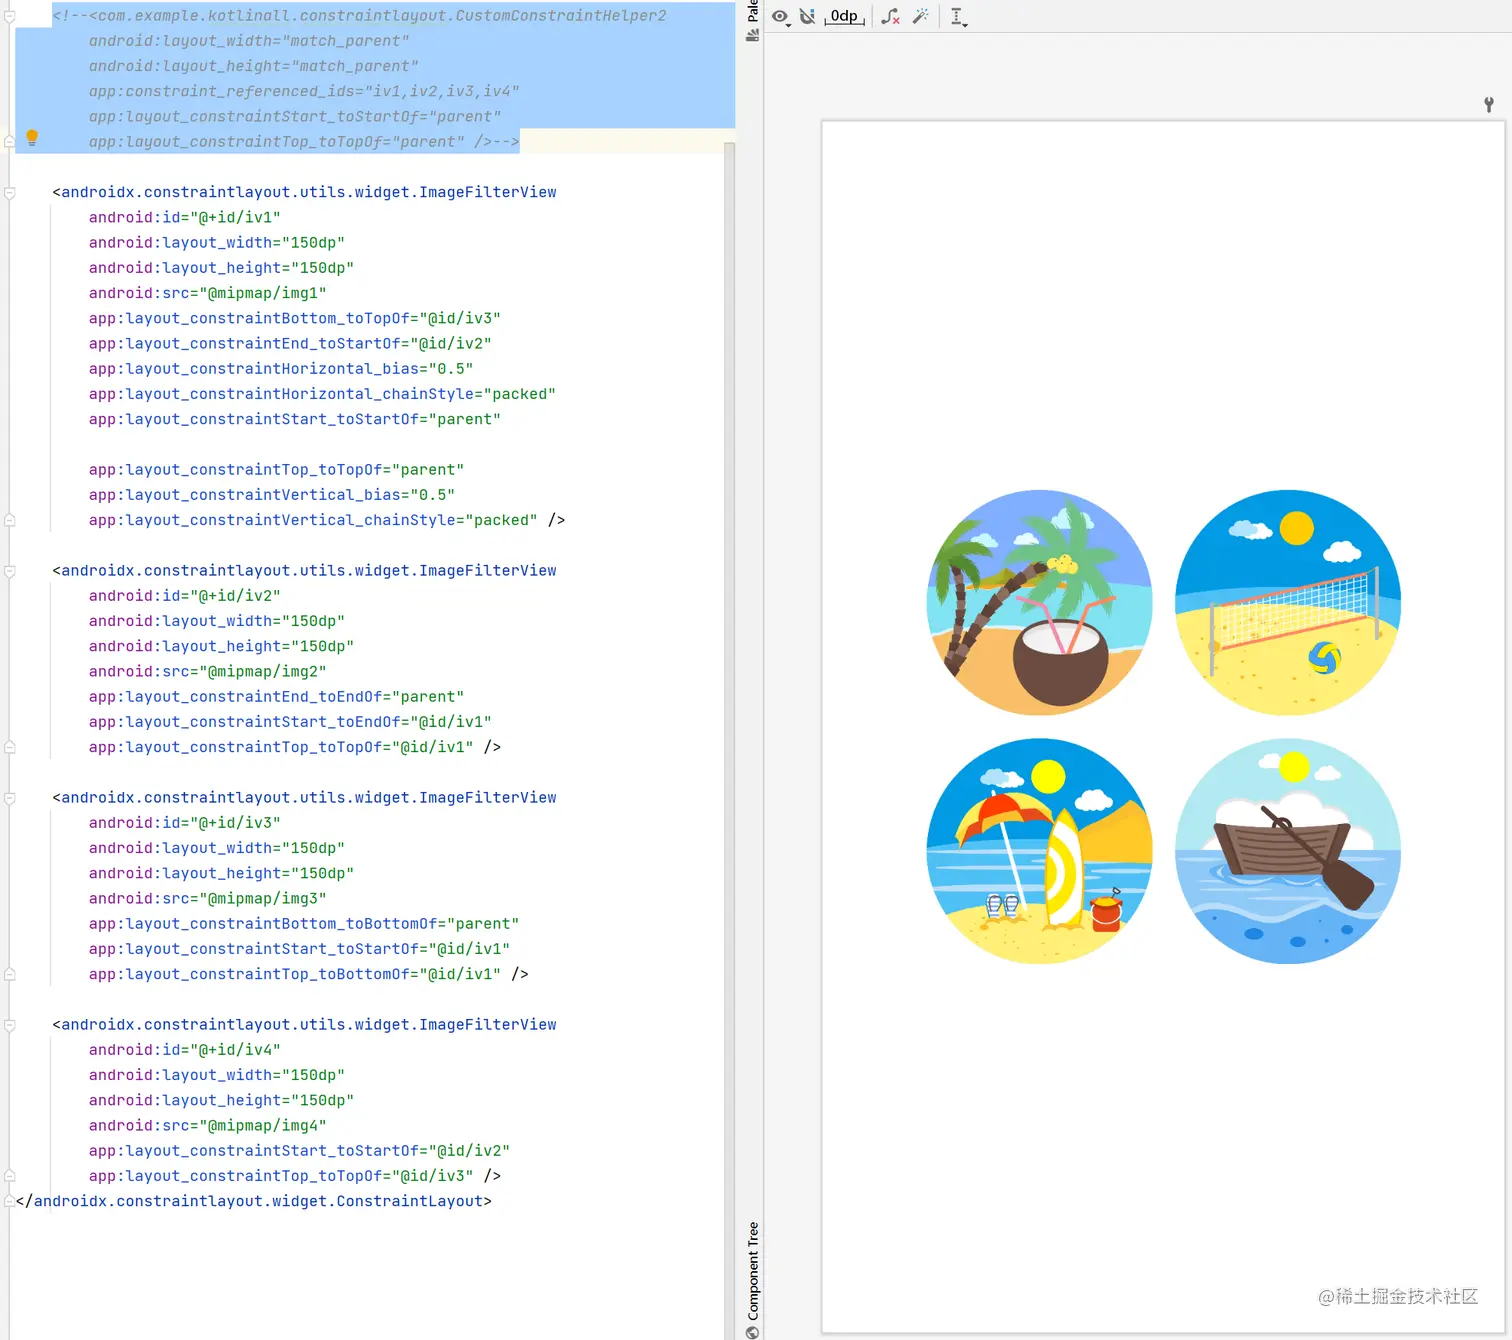Click the commented CustomConstraintHelper2 tag line
Screen dimensions: 1512x1340
[359, 15]
